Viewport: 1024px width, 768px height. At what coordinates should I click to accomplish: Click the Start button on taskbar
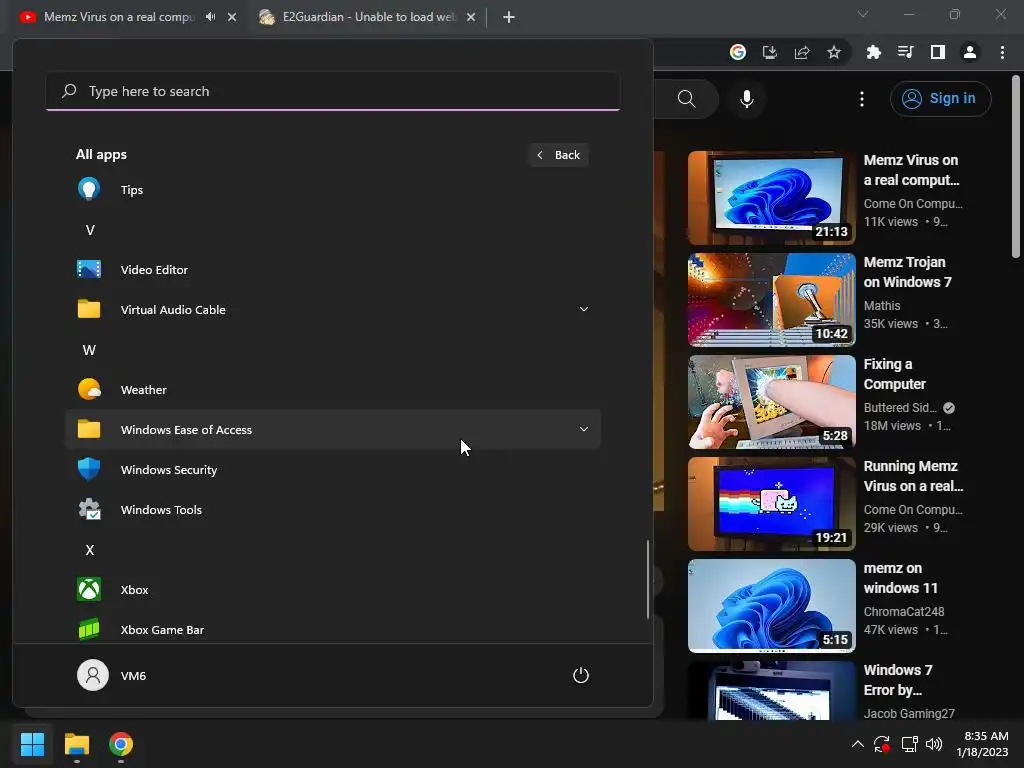coord(32,744)
